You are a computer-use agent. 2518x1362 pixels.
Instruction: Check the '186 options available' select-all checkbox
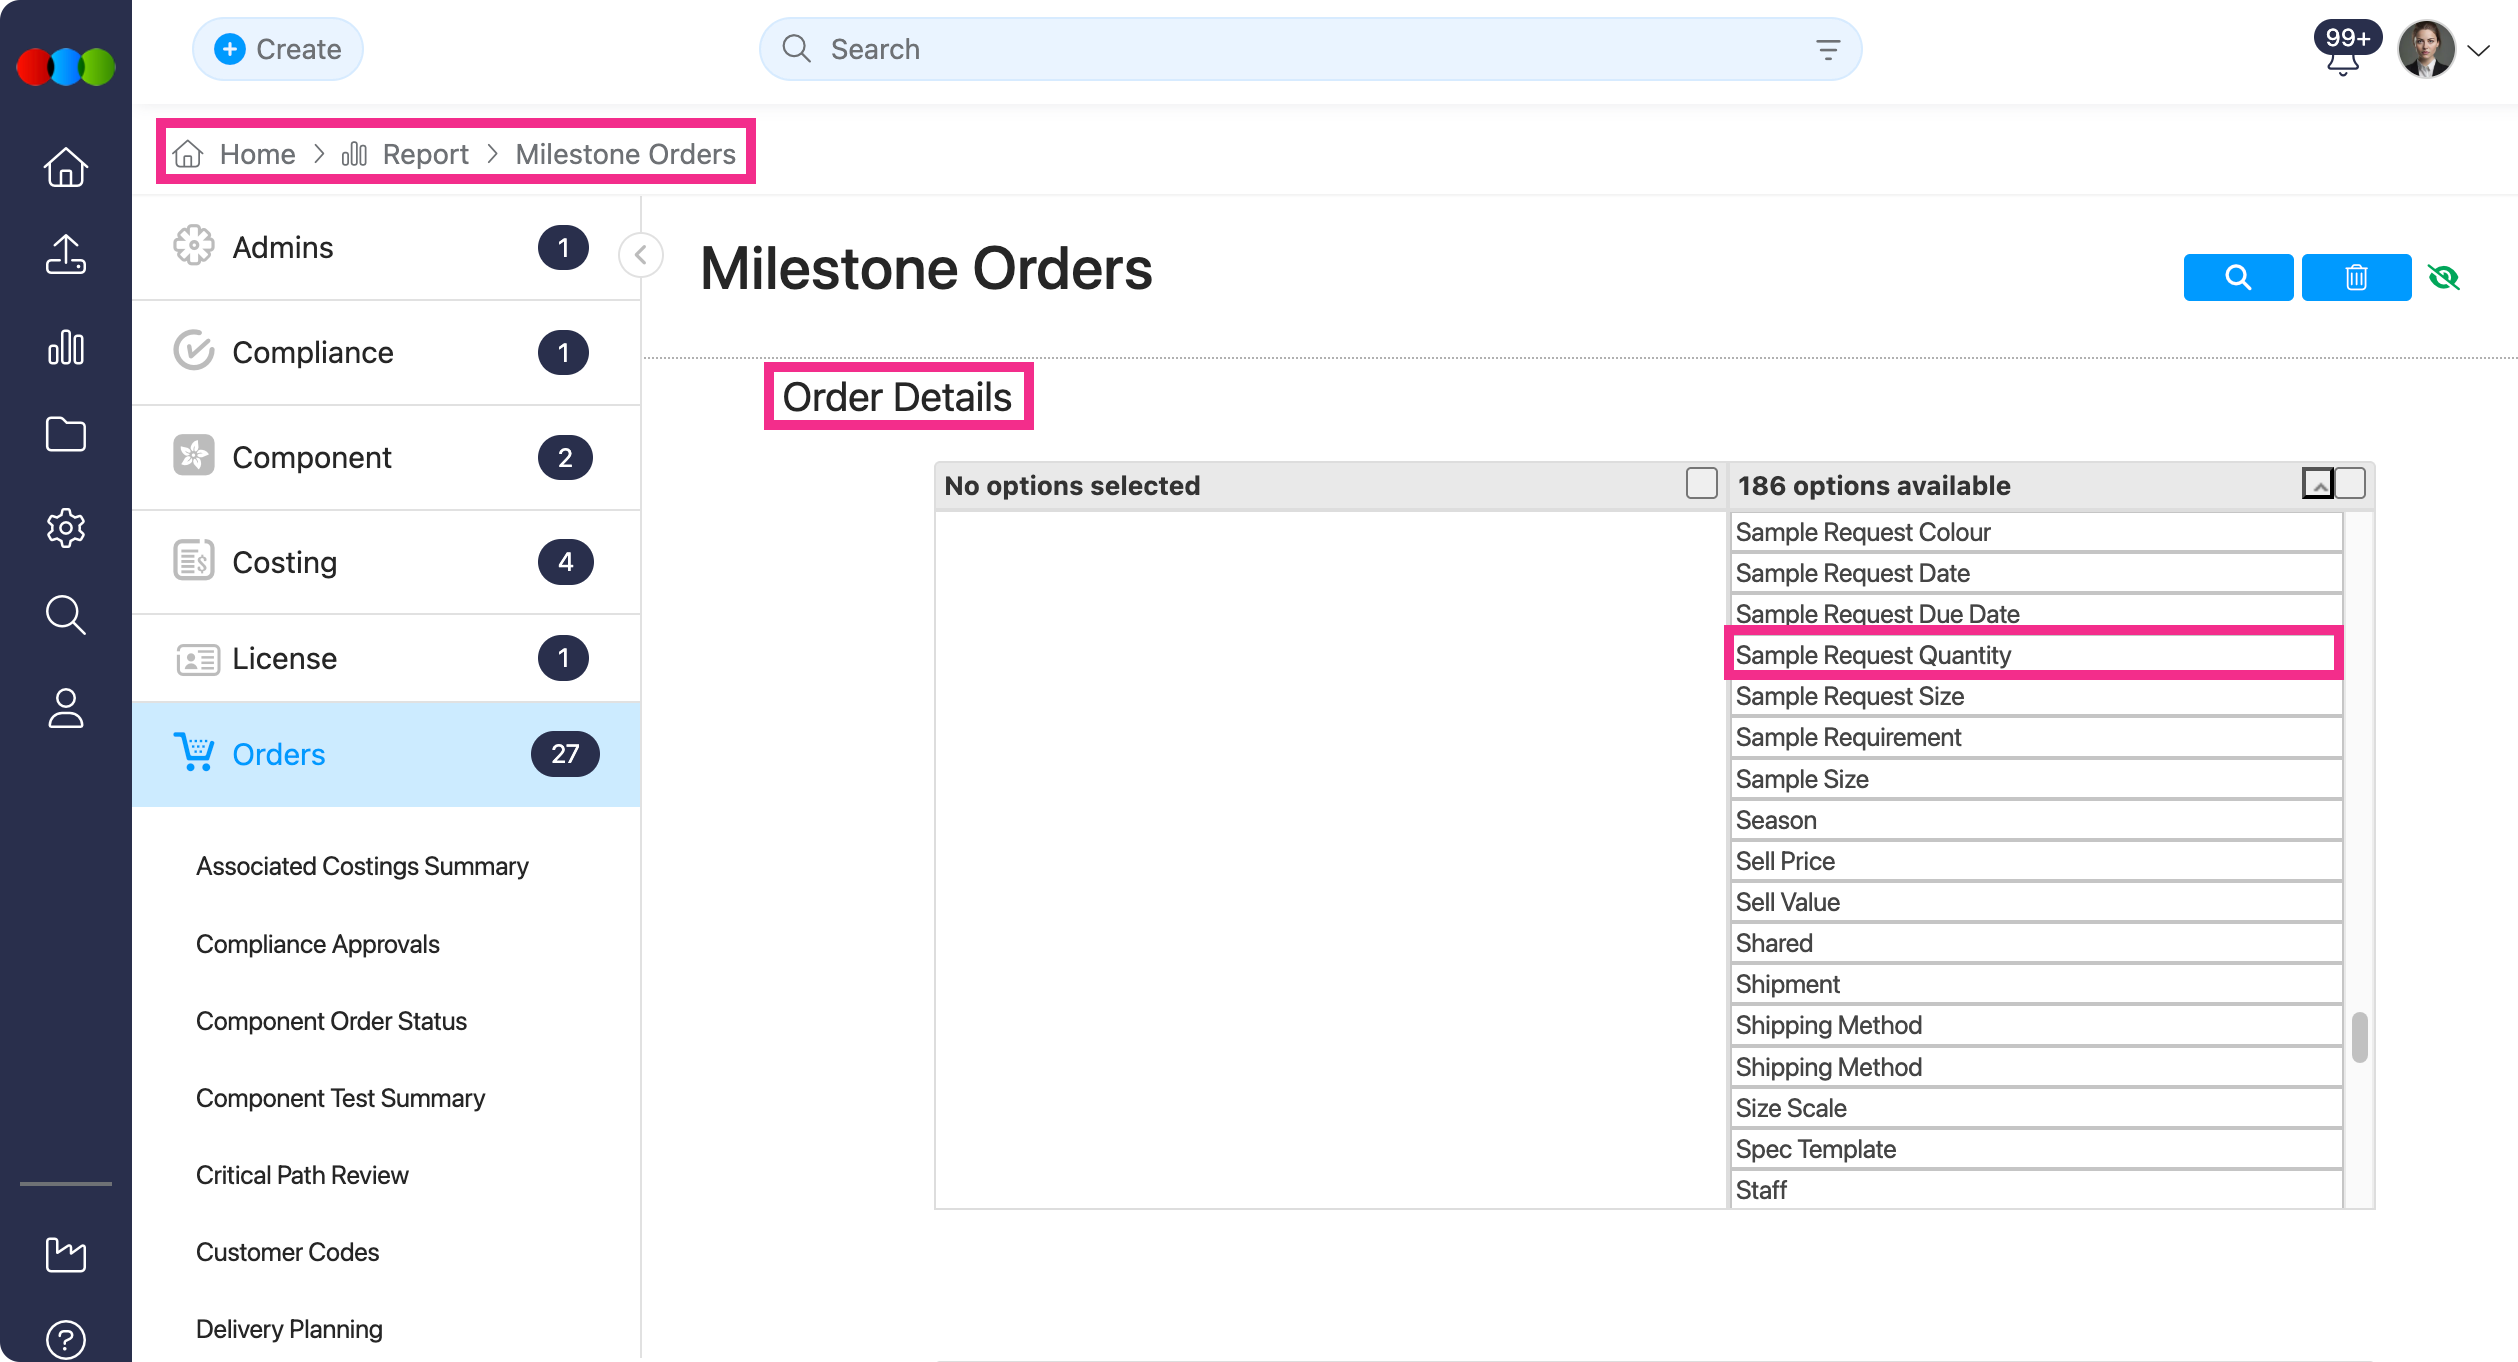(2350, 484)
